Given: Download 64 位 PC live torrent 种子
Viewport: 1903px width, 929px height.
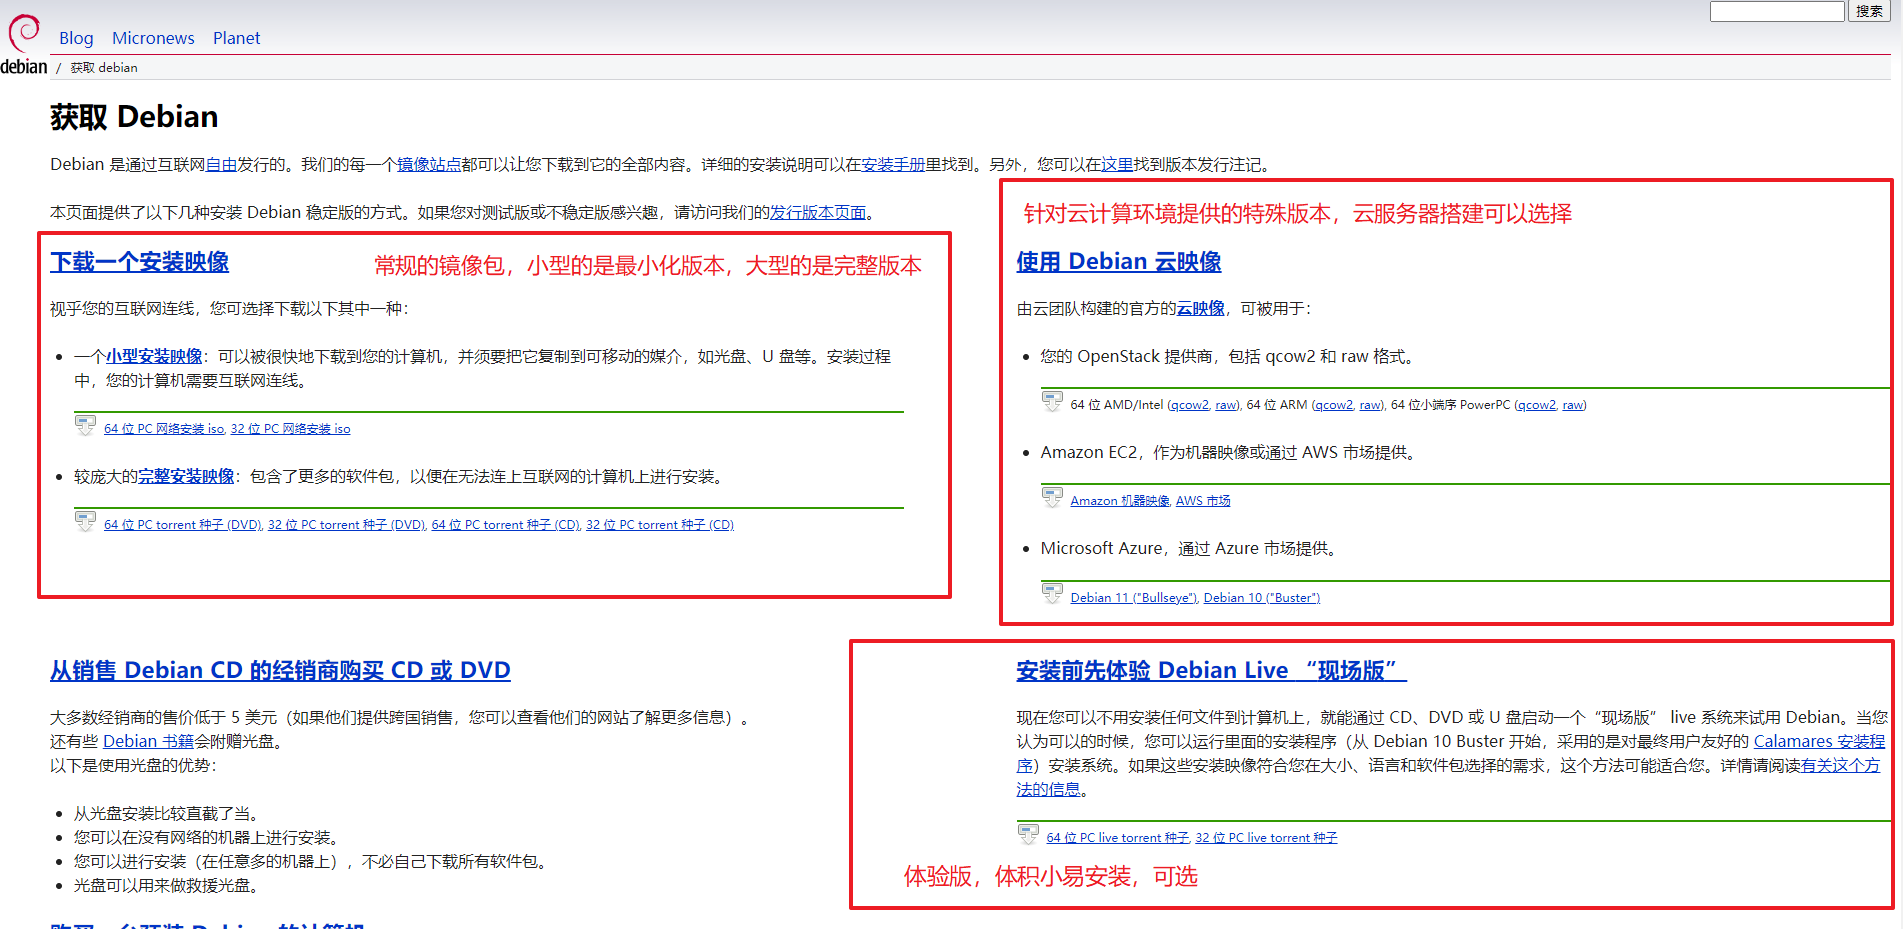Looking at the screenshot, I should pyautogui.click(x=1118, y=838).
